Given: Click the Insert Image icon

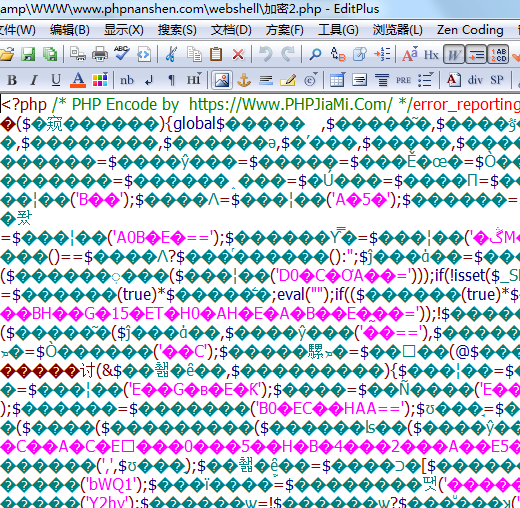Looking at the screenshot, I should coord(222,80).
